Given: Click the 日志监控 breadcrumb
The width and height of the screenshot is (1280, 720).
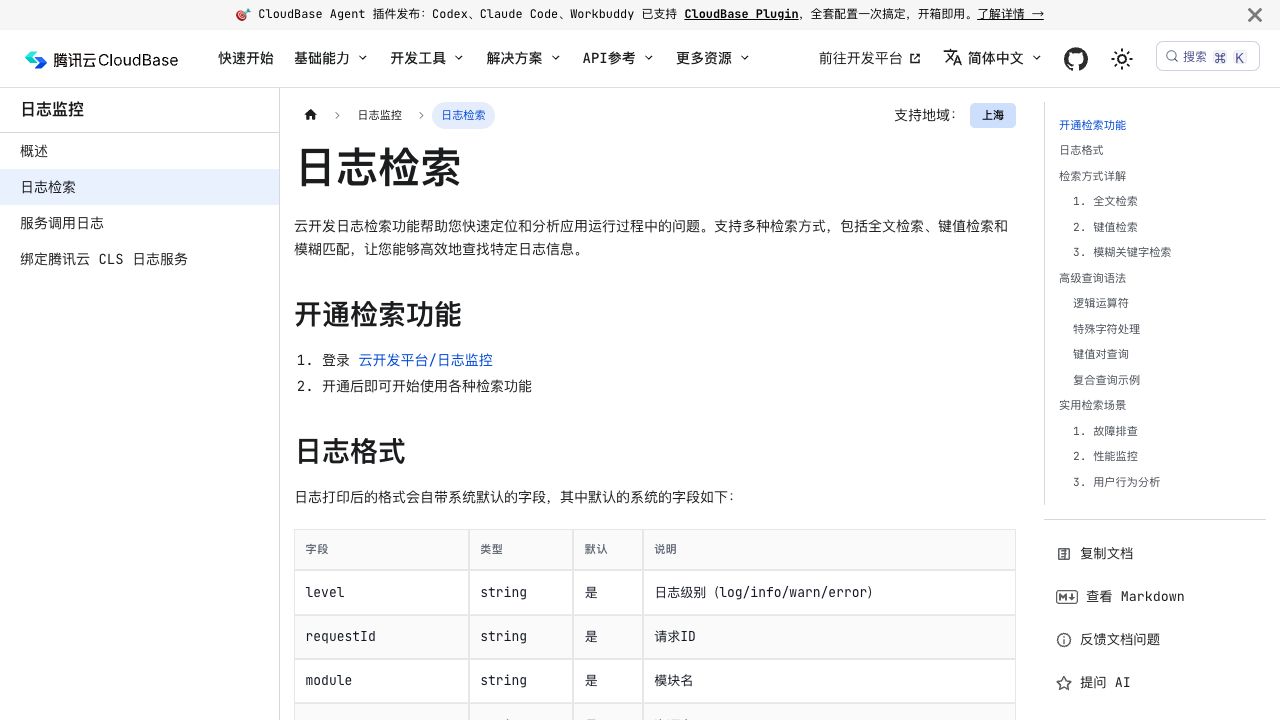Looking at the screenshot, I should (380, 115).
